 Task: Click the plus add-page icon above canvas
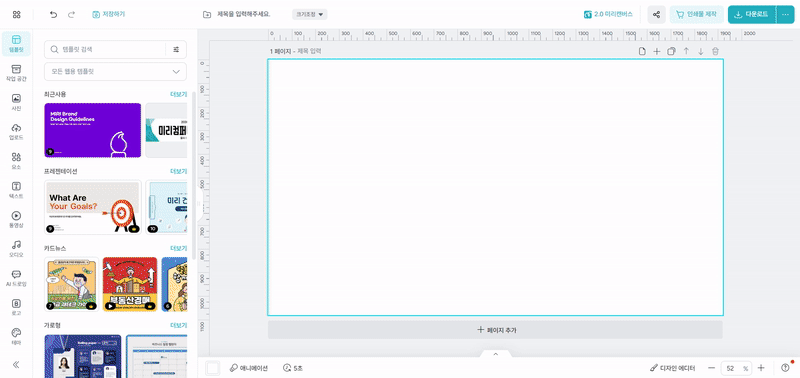[657, 51]
